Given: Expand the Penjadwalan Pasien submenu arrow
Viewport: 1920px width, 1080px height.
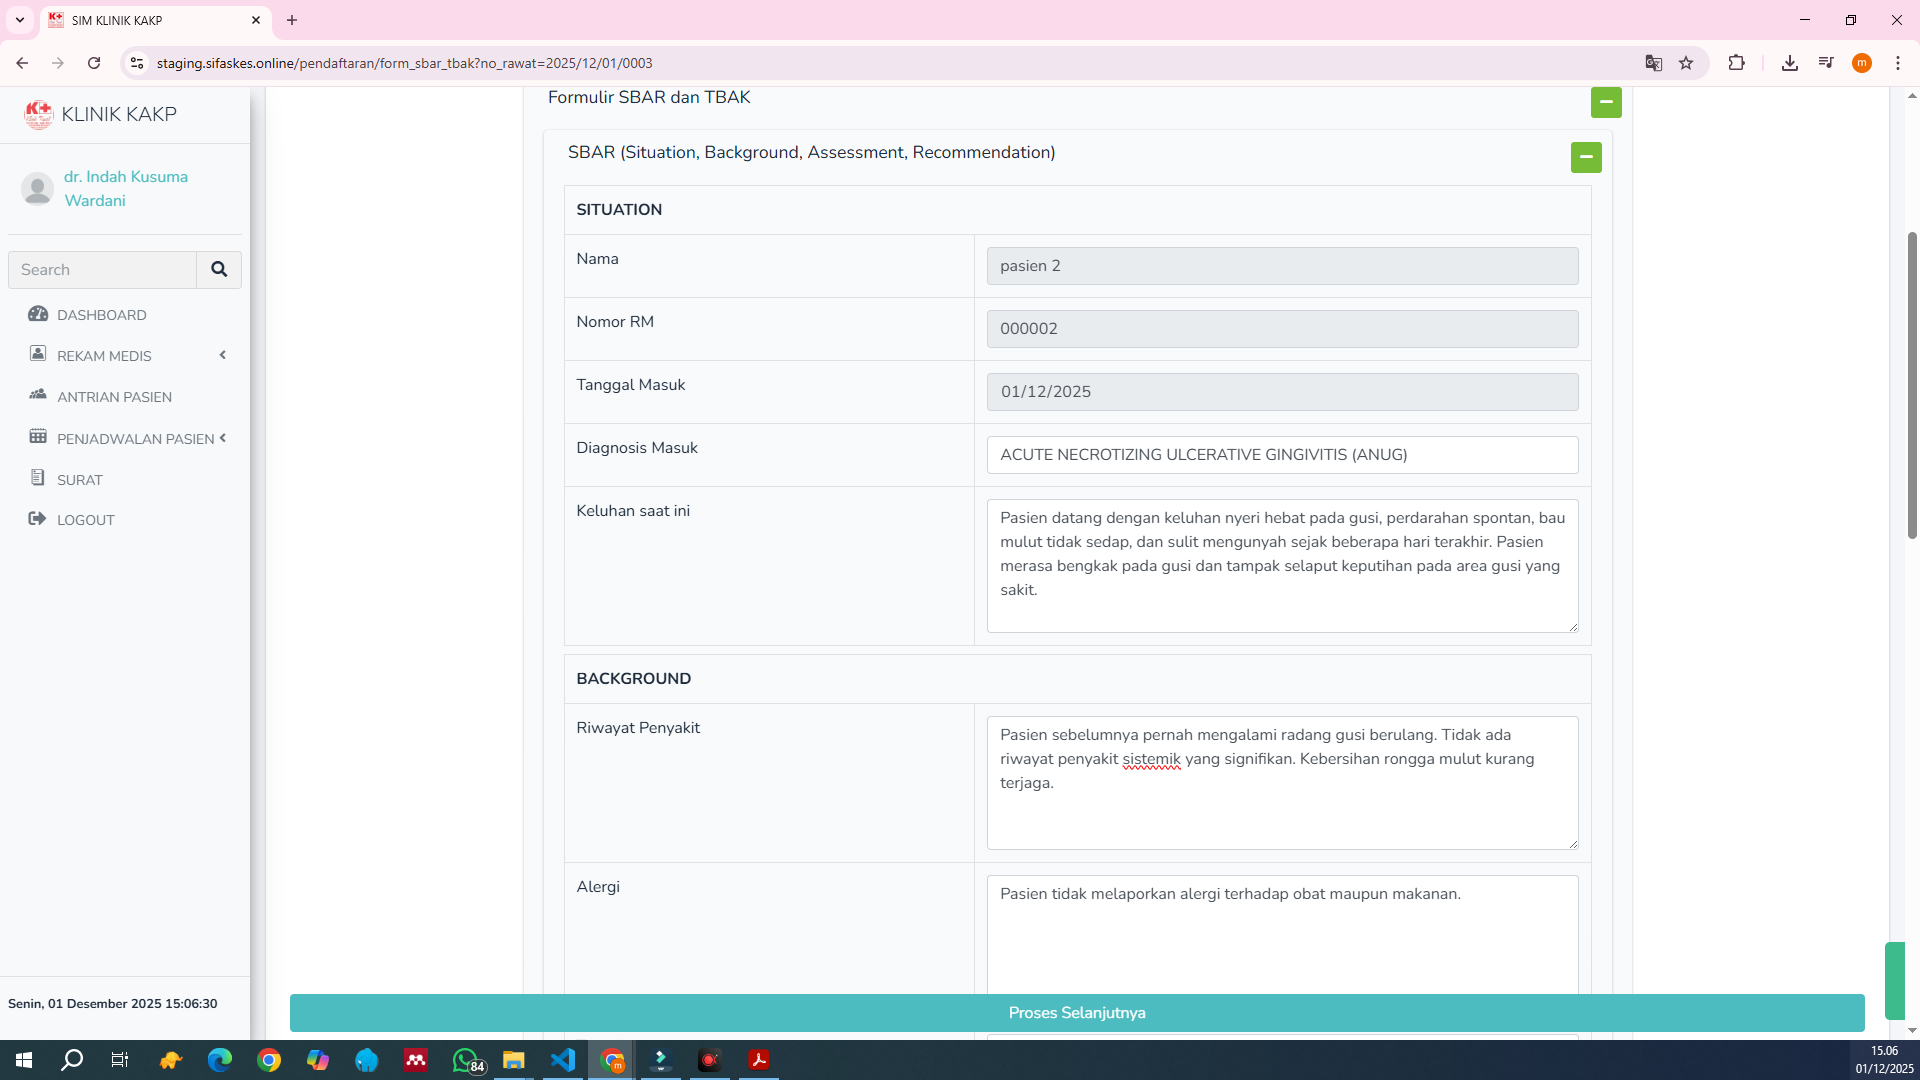Looking at the screenshot, I should point(222,438).
